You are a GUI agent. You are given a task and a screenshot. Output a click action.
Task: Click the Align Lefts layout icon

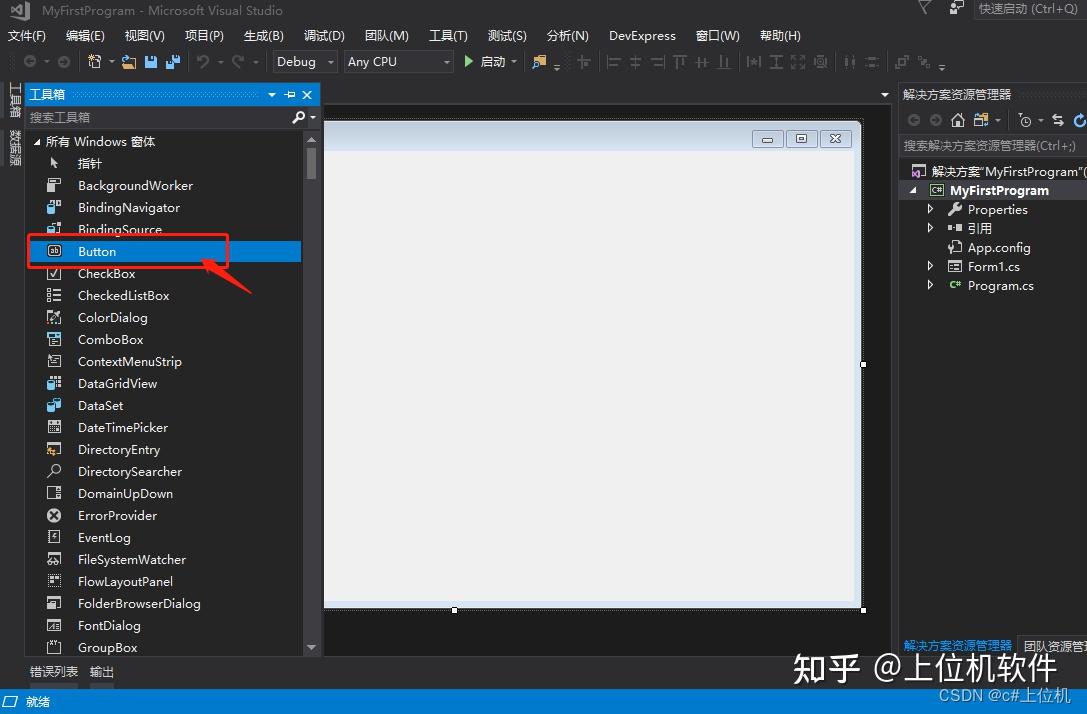tap(613, 62)
